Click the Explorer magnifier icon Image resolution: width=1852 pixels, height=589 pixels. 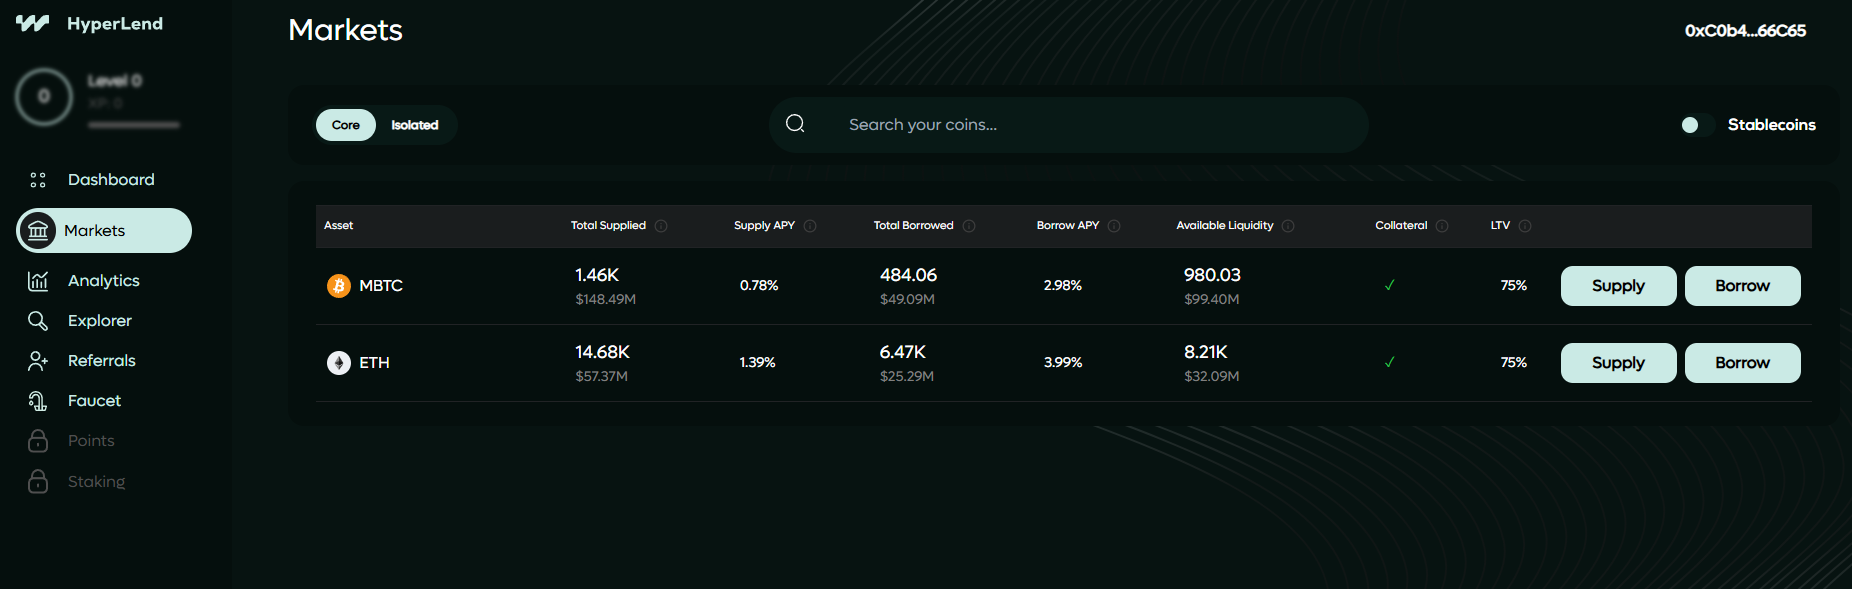tap(38, 321)
